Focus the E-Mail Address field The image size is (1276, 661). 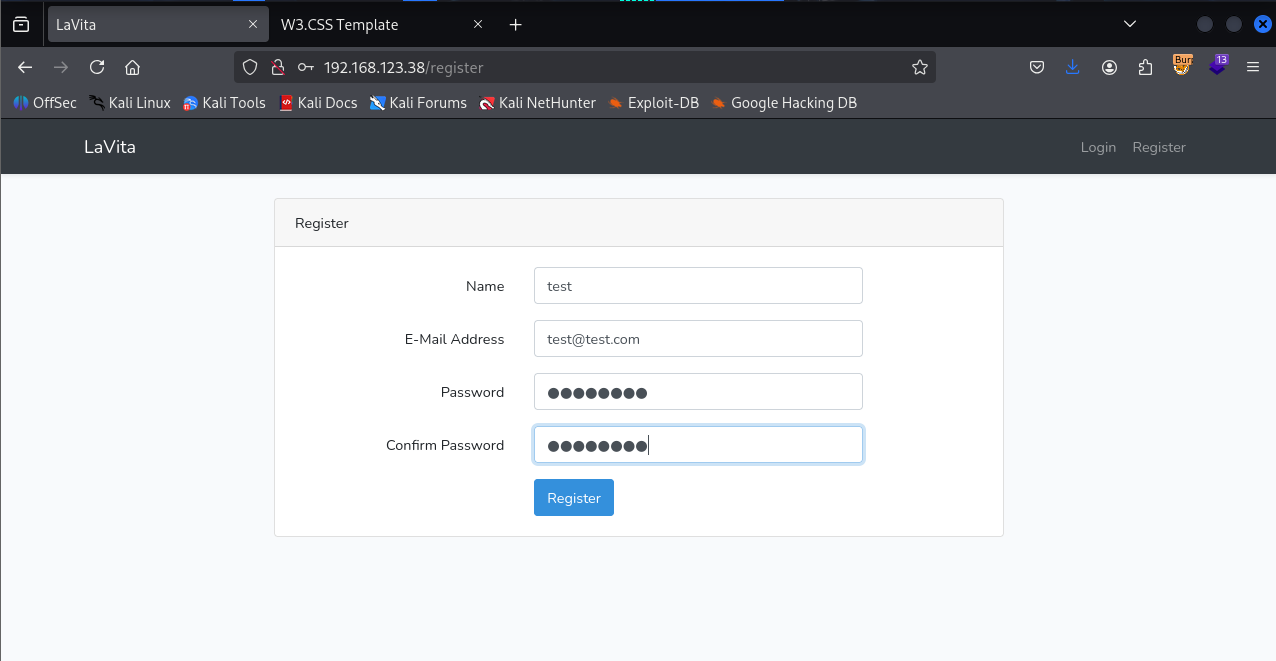coord(697,339)
